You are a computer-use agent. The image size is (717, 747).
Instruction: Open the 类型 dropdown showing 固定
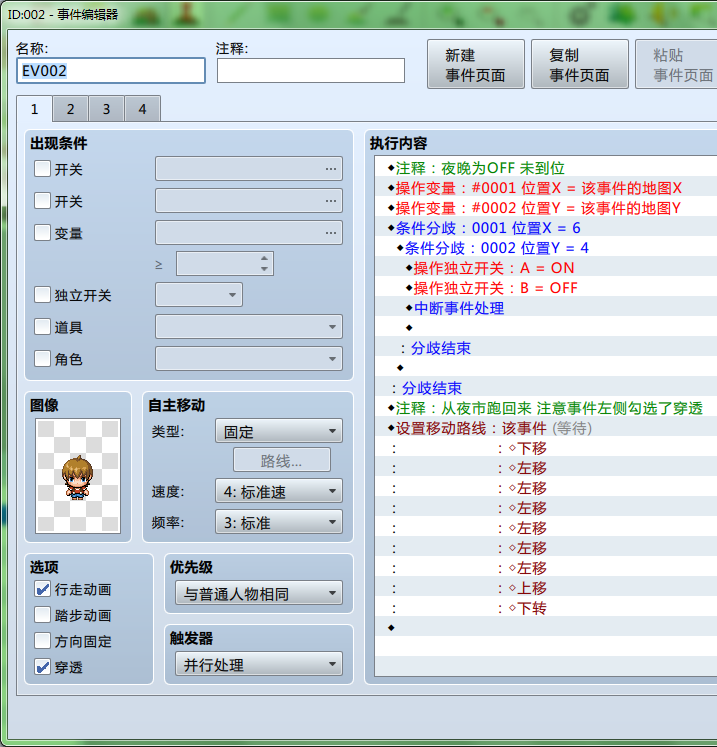(279, 431)
